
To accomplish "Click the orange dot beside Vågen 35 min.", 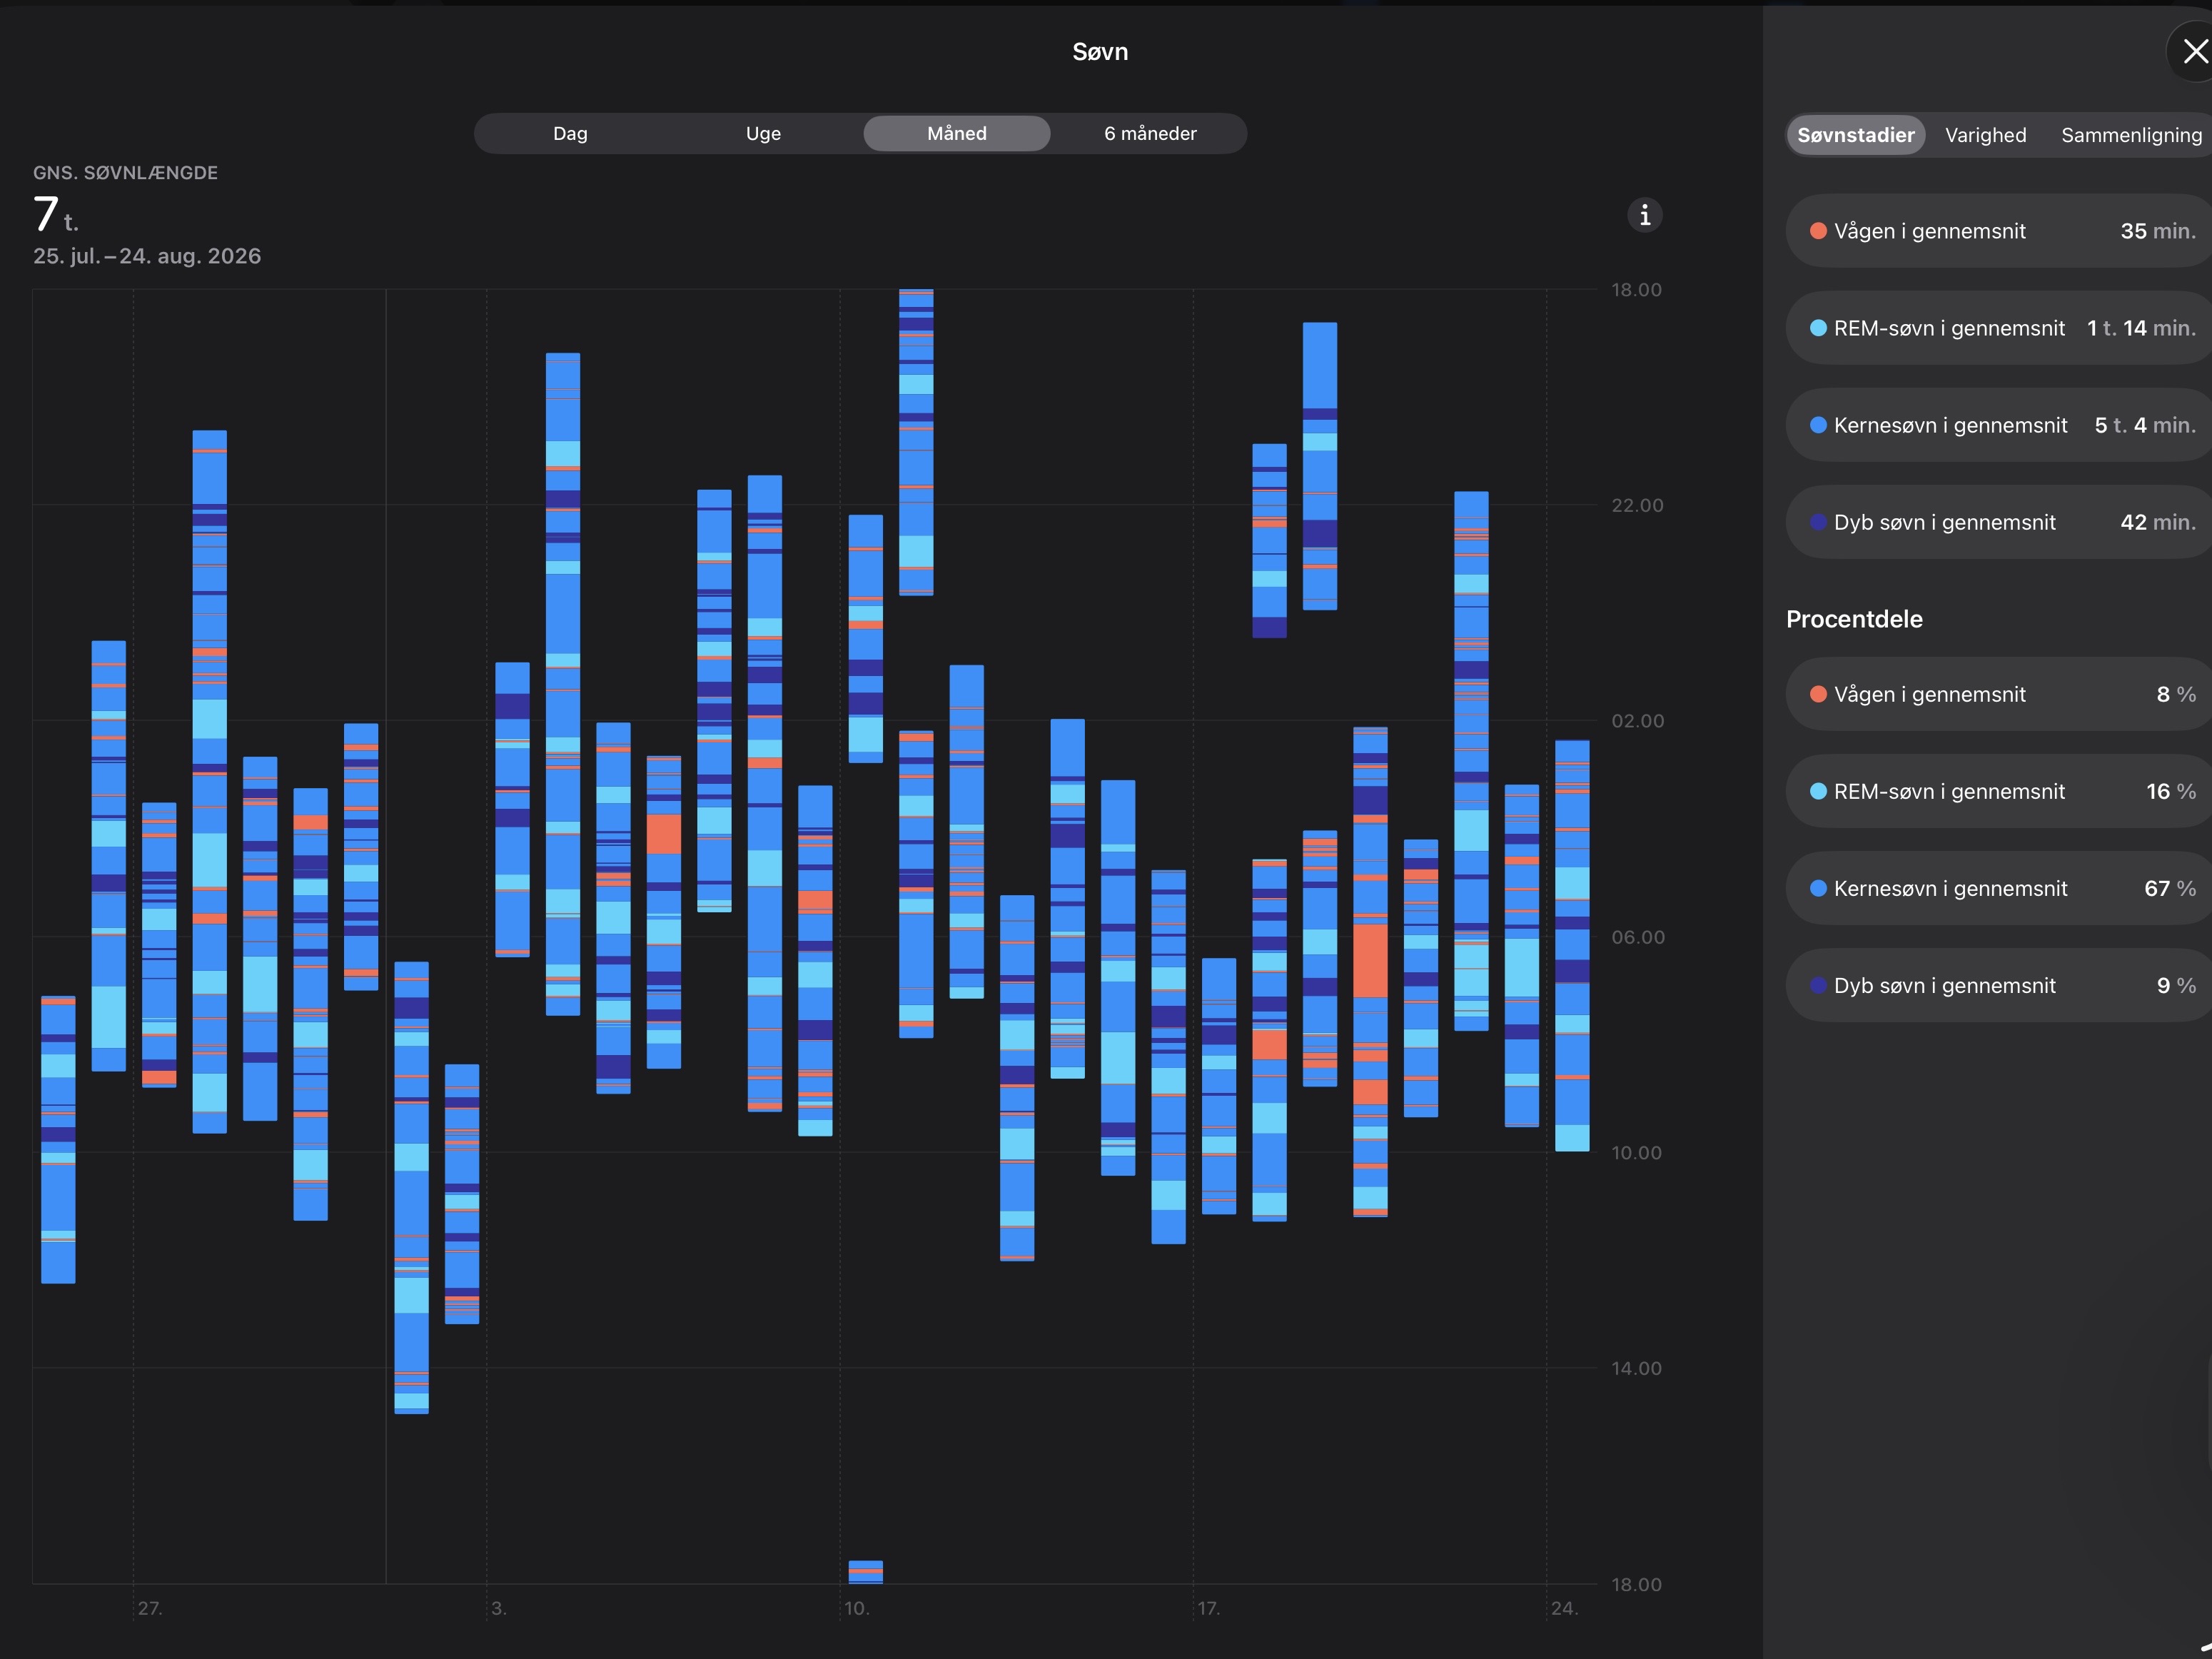I will coord(1818,231).
